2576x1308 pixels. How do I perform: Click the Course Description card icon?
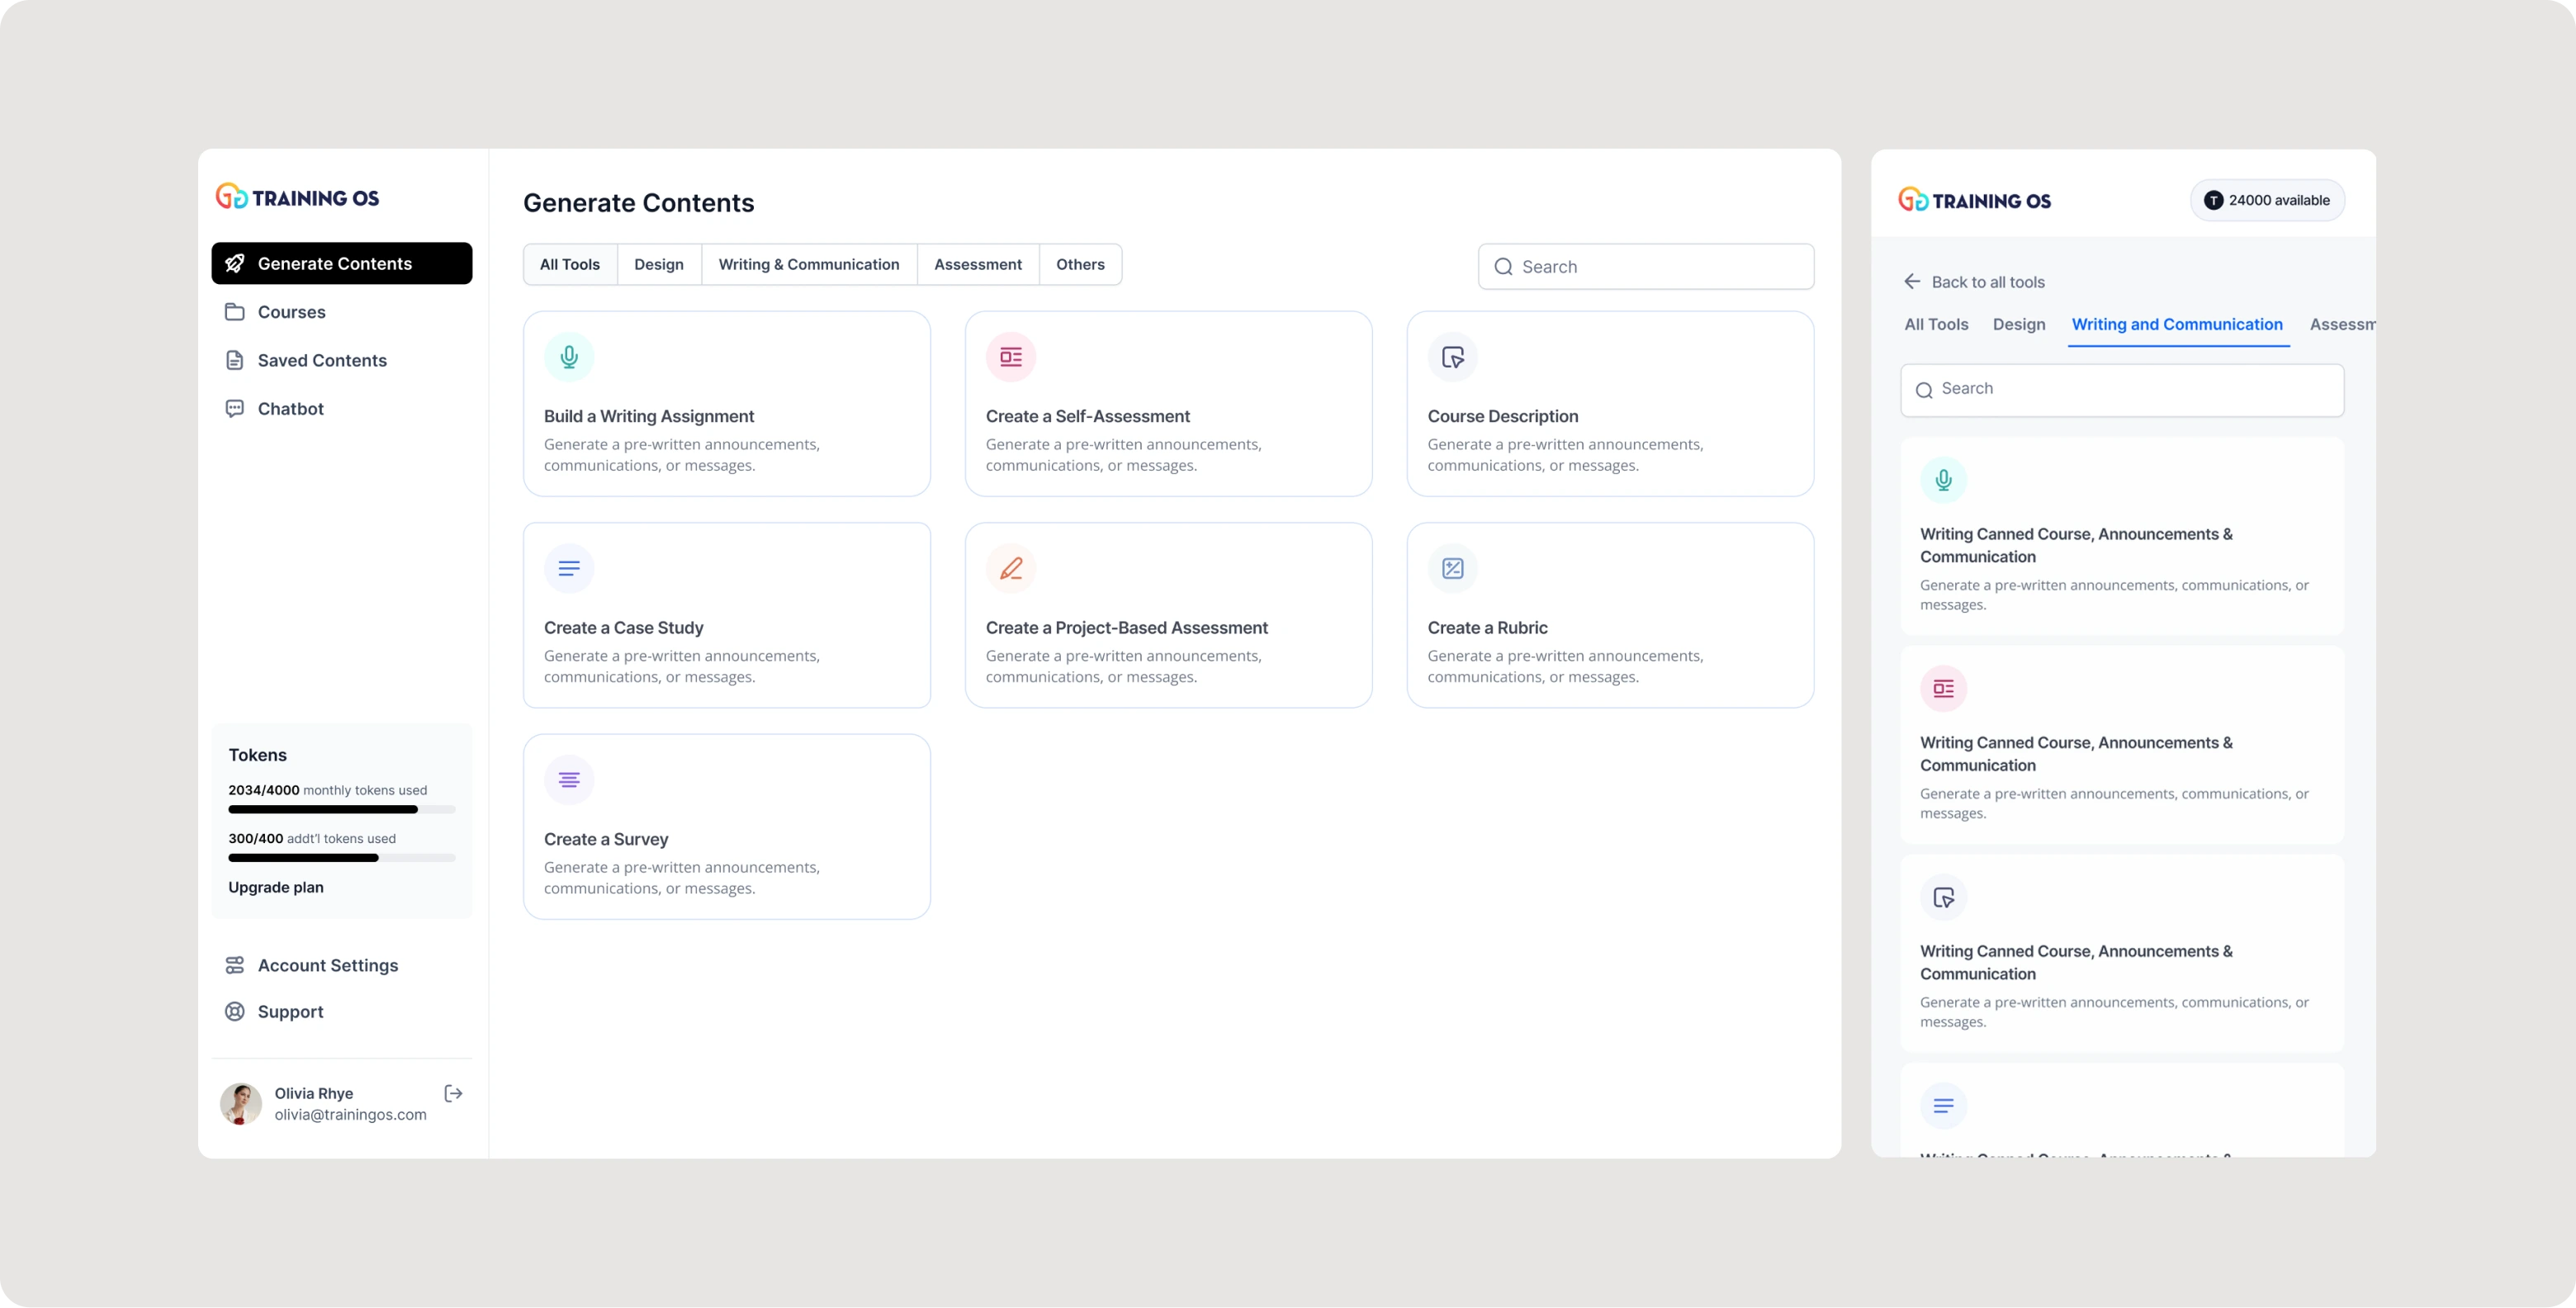pos(1452,357)
